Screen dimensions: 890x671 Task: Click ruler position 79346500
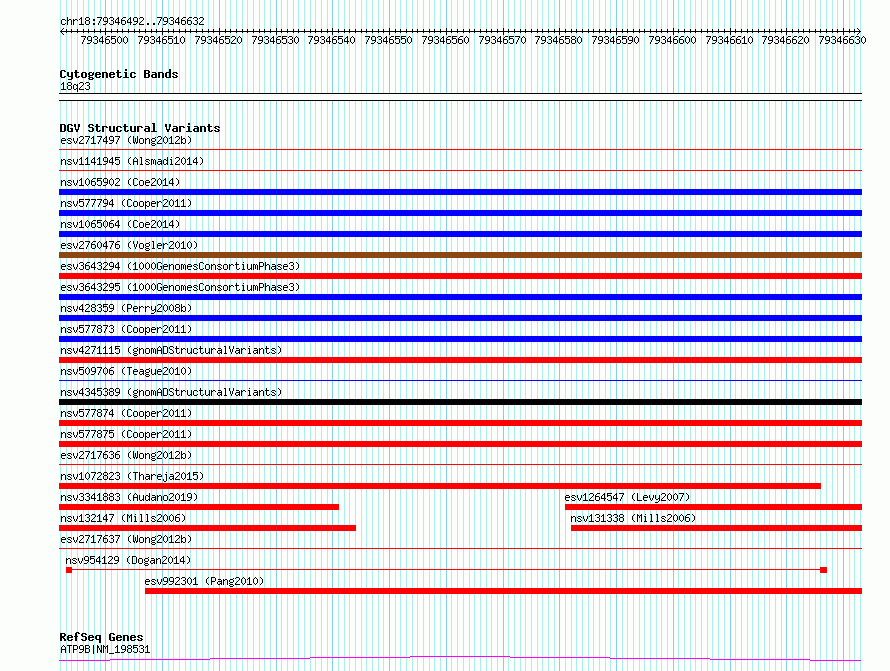[104, 40]
